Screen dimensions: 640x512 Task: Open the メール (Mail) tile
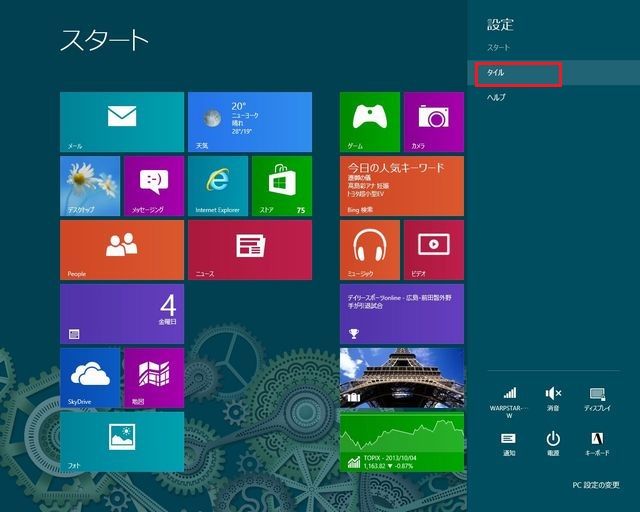pyautogui.click(x=122, y=122)
